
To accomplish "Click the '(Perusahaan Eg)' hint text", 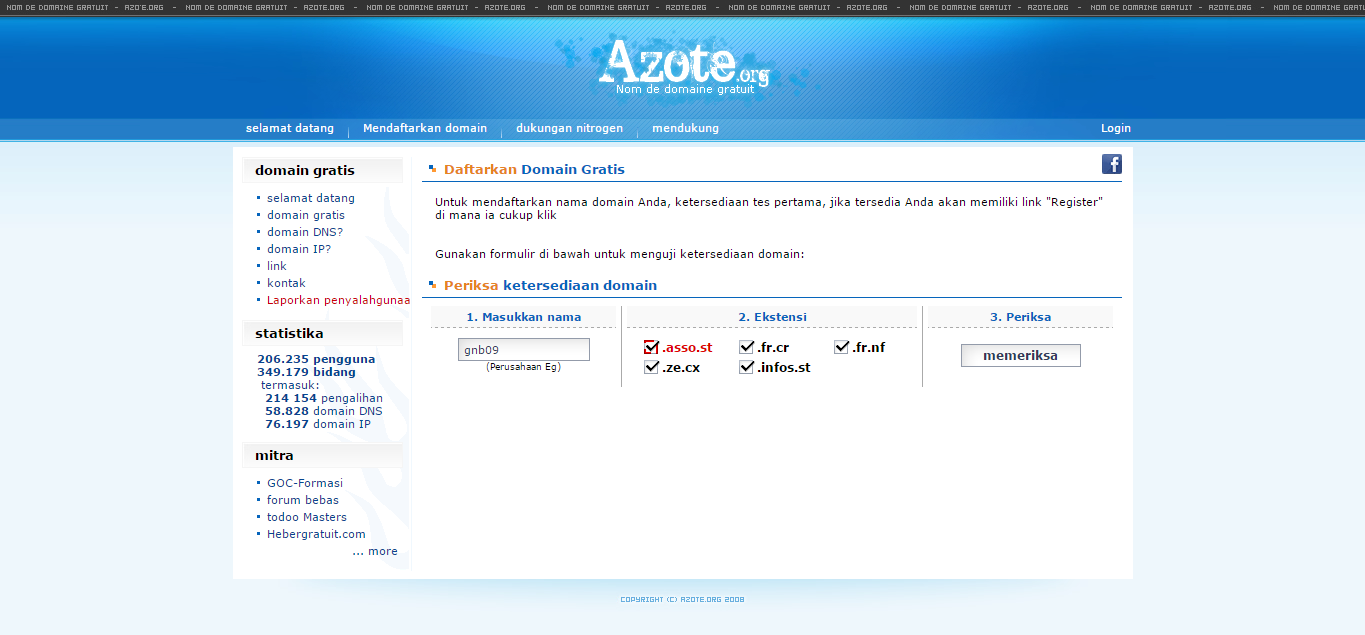I will click(x=524, y=367).
